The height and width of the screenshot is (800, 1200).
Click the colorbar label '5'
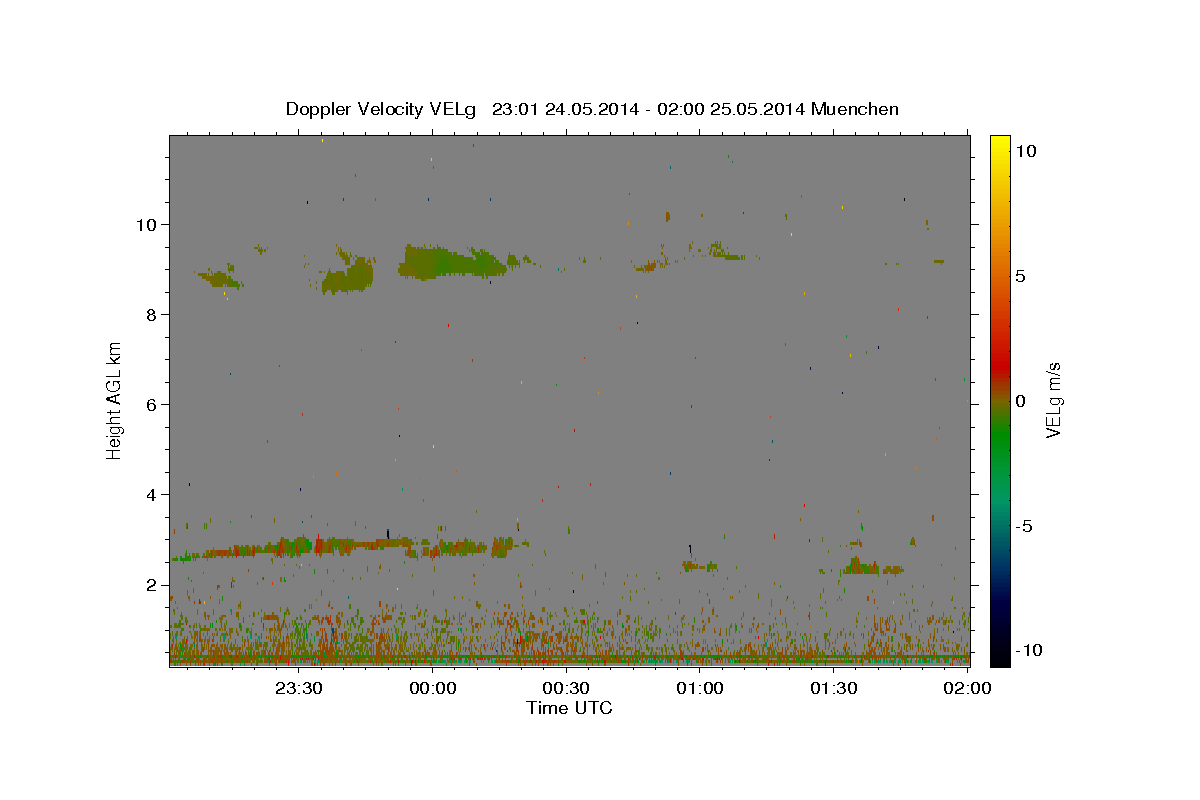1020,276
